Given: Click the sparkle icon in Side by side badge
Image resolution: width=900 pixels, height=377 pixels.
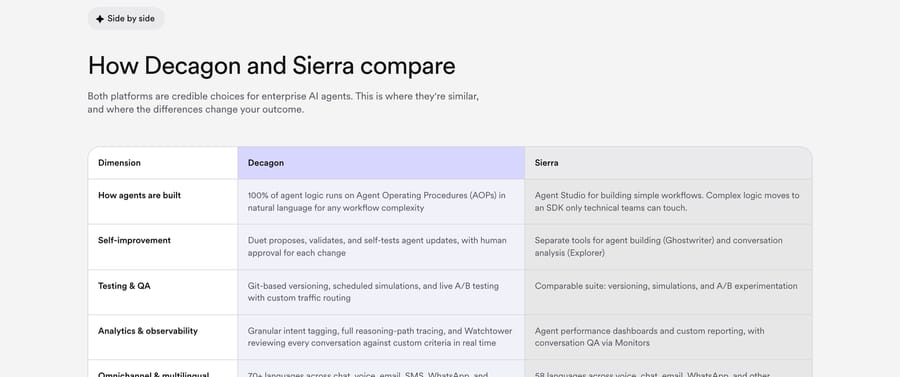Looking at the screenshot, I should tap(100, 19).
